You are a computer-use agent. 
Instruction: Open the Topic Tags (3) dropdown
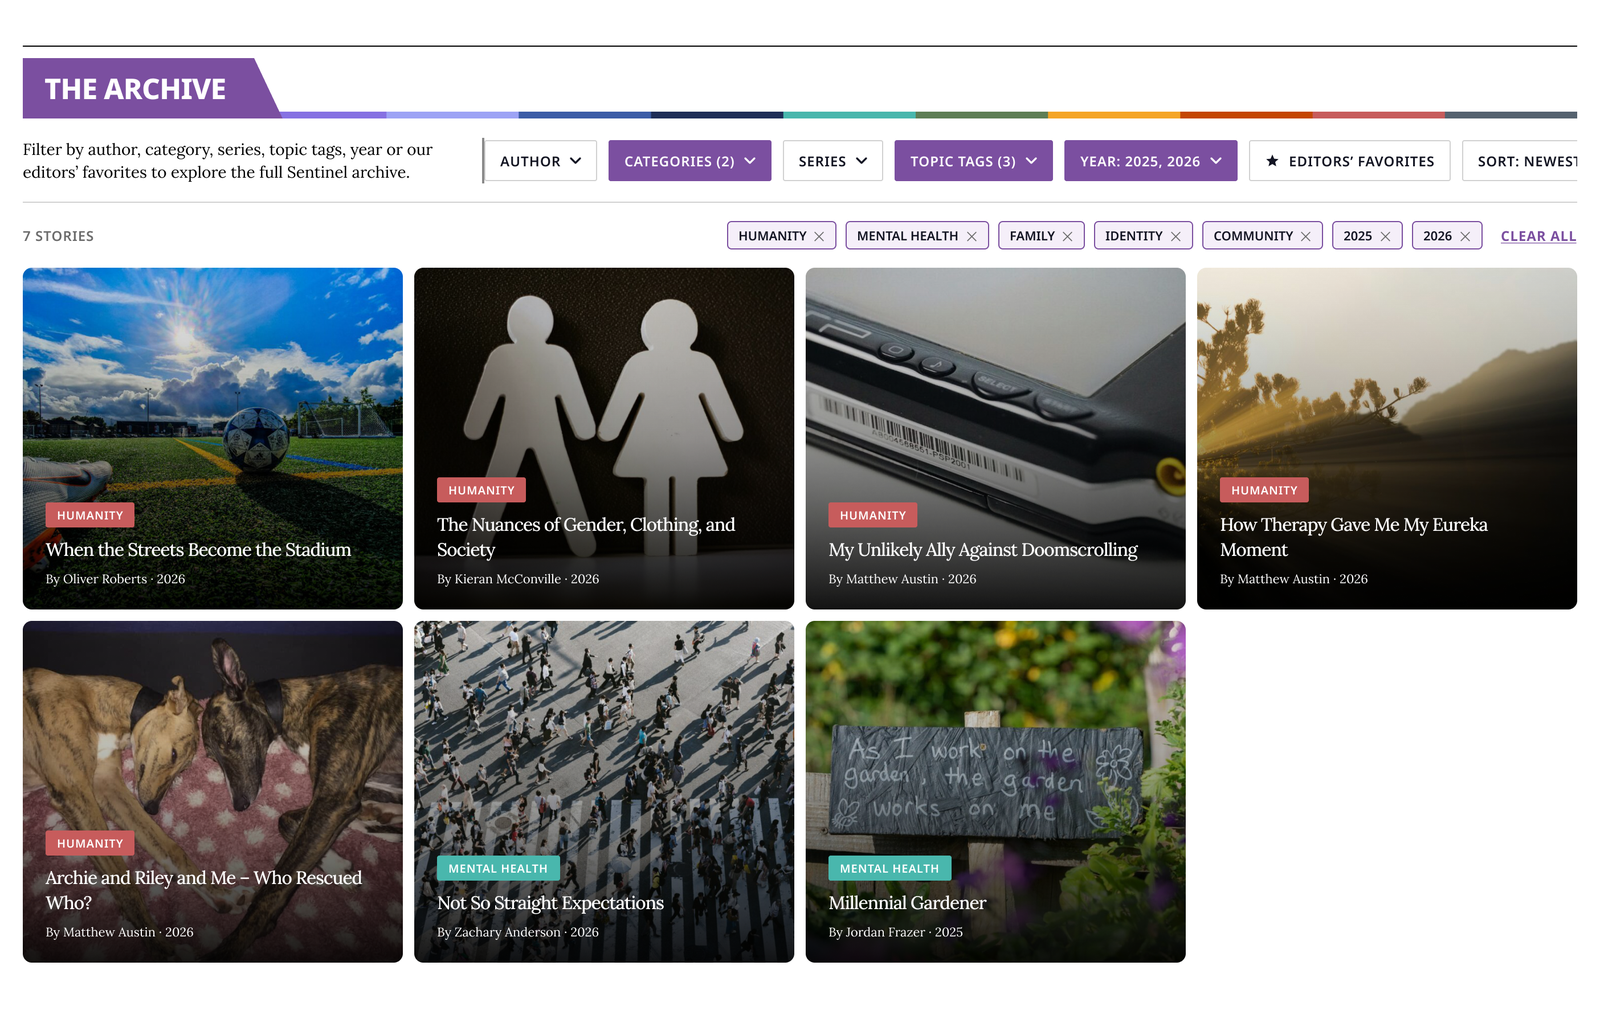973,161
